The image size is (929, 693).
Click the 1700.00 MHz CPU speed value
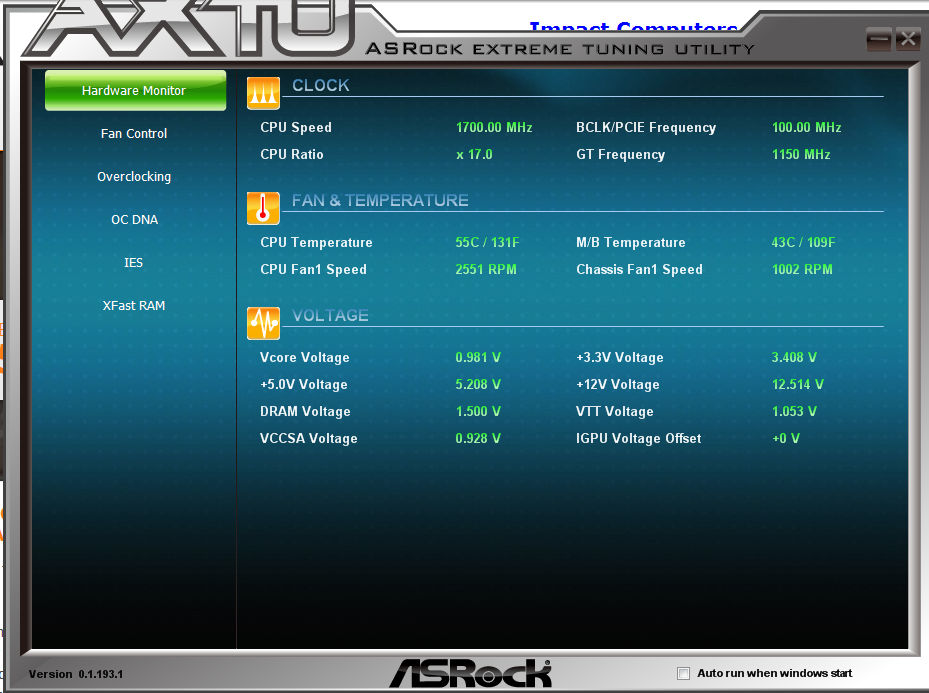point(494,127)
